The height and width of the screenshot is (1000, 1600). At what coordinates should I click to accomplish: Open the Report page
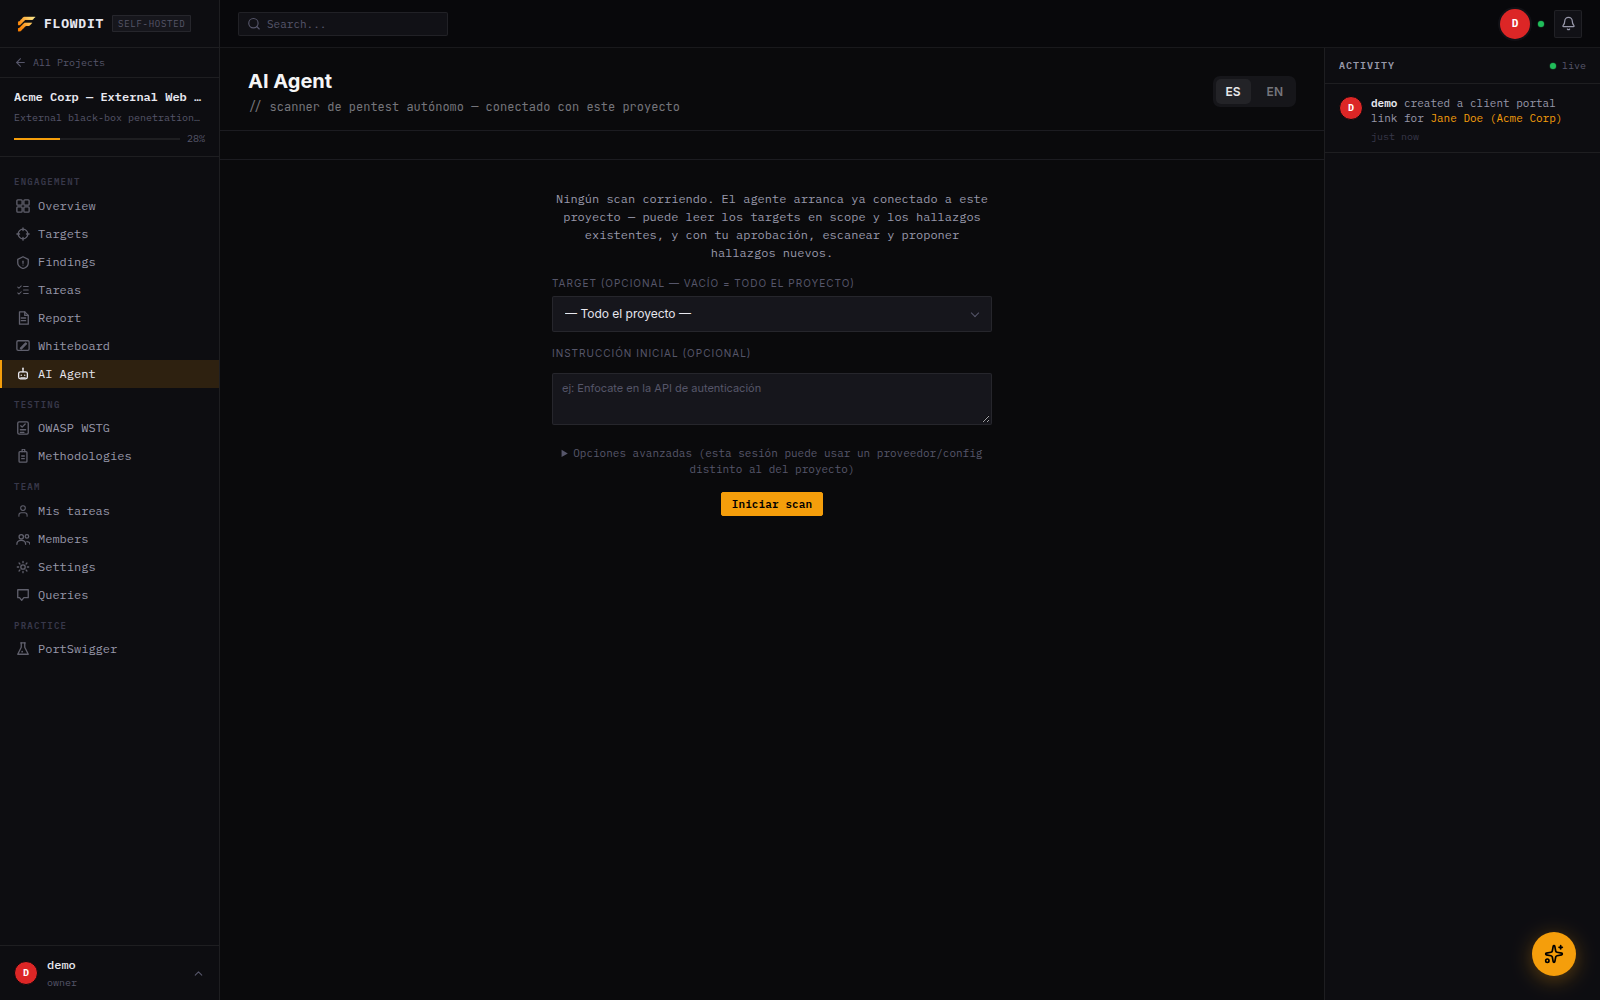[109, 318]
